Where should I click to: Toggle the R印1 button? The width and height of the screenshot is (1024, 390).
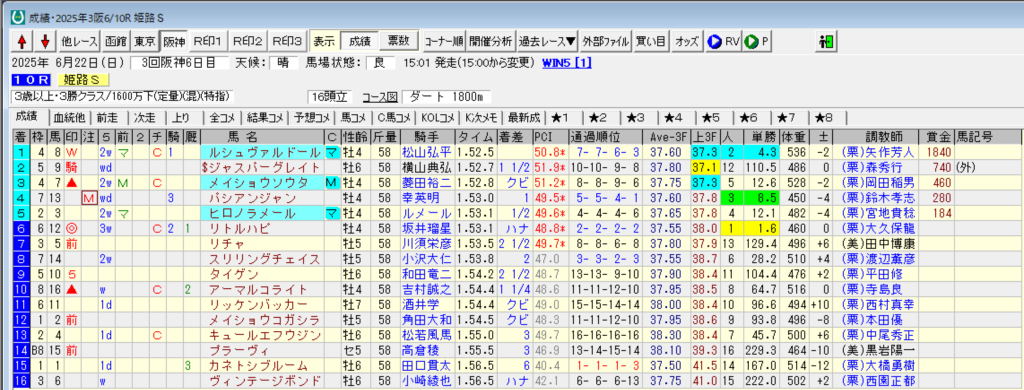click(209, 41)
